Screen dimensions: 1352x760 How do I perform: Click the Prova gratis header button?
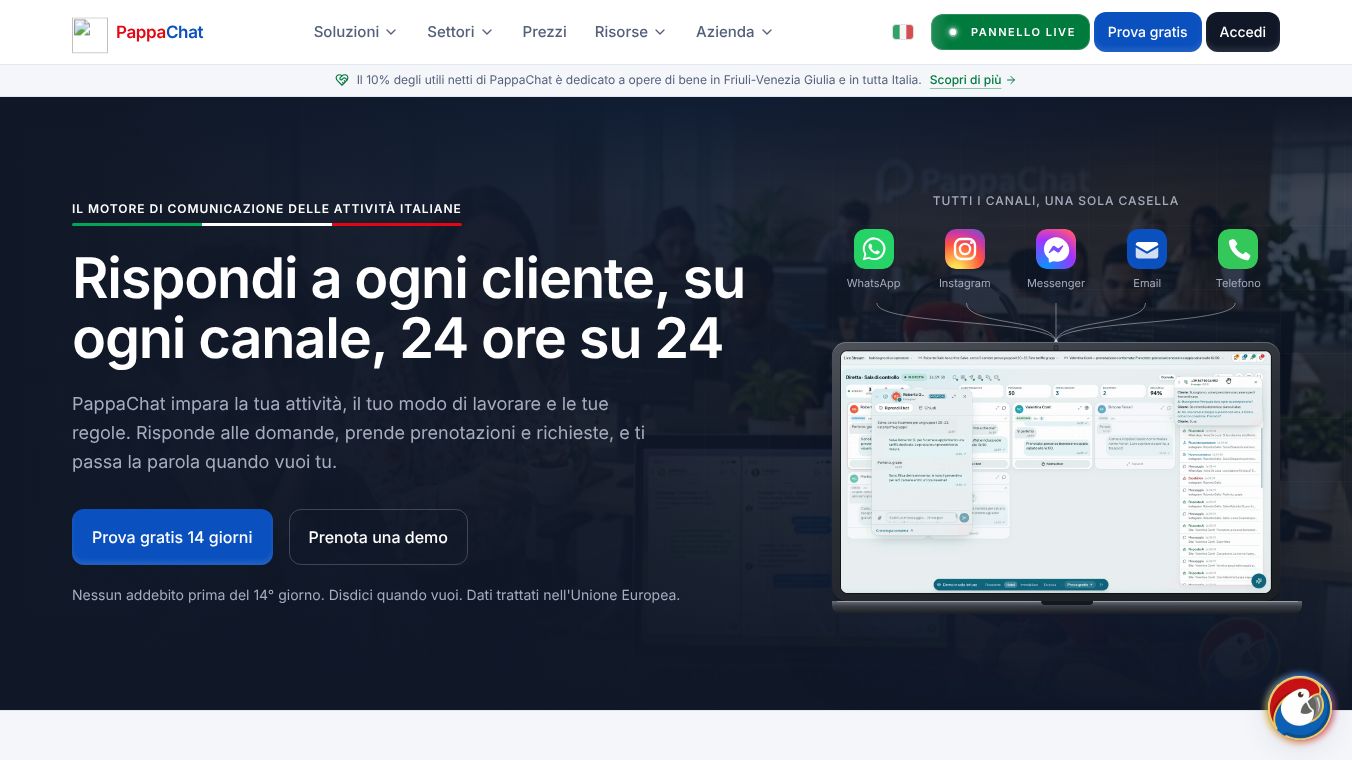click(x=1148, y=32)
